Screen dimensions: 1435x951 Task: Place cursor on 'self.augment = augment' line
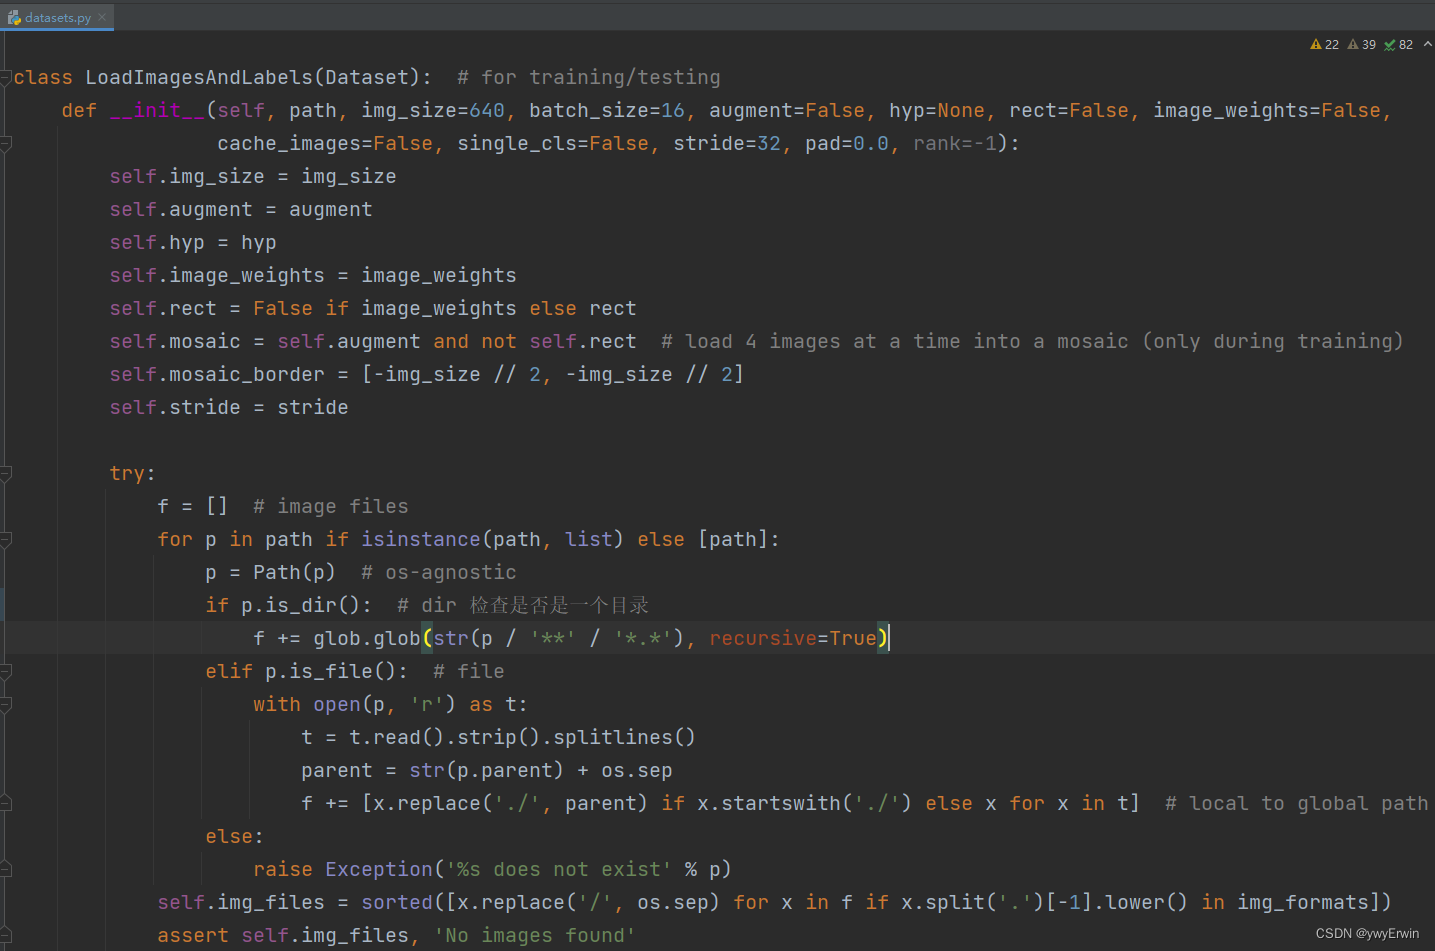pos(241,210)
